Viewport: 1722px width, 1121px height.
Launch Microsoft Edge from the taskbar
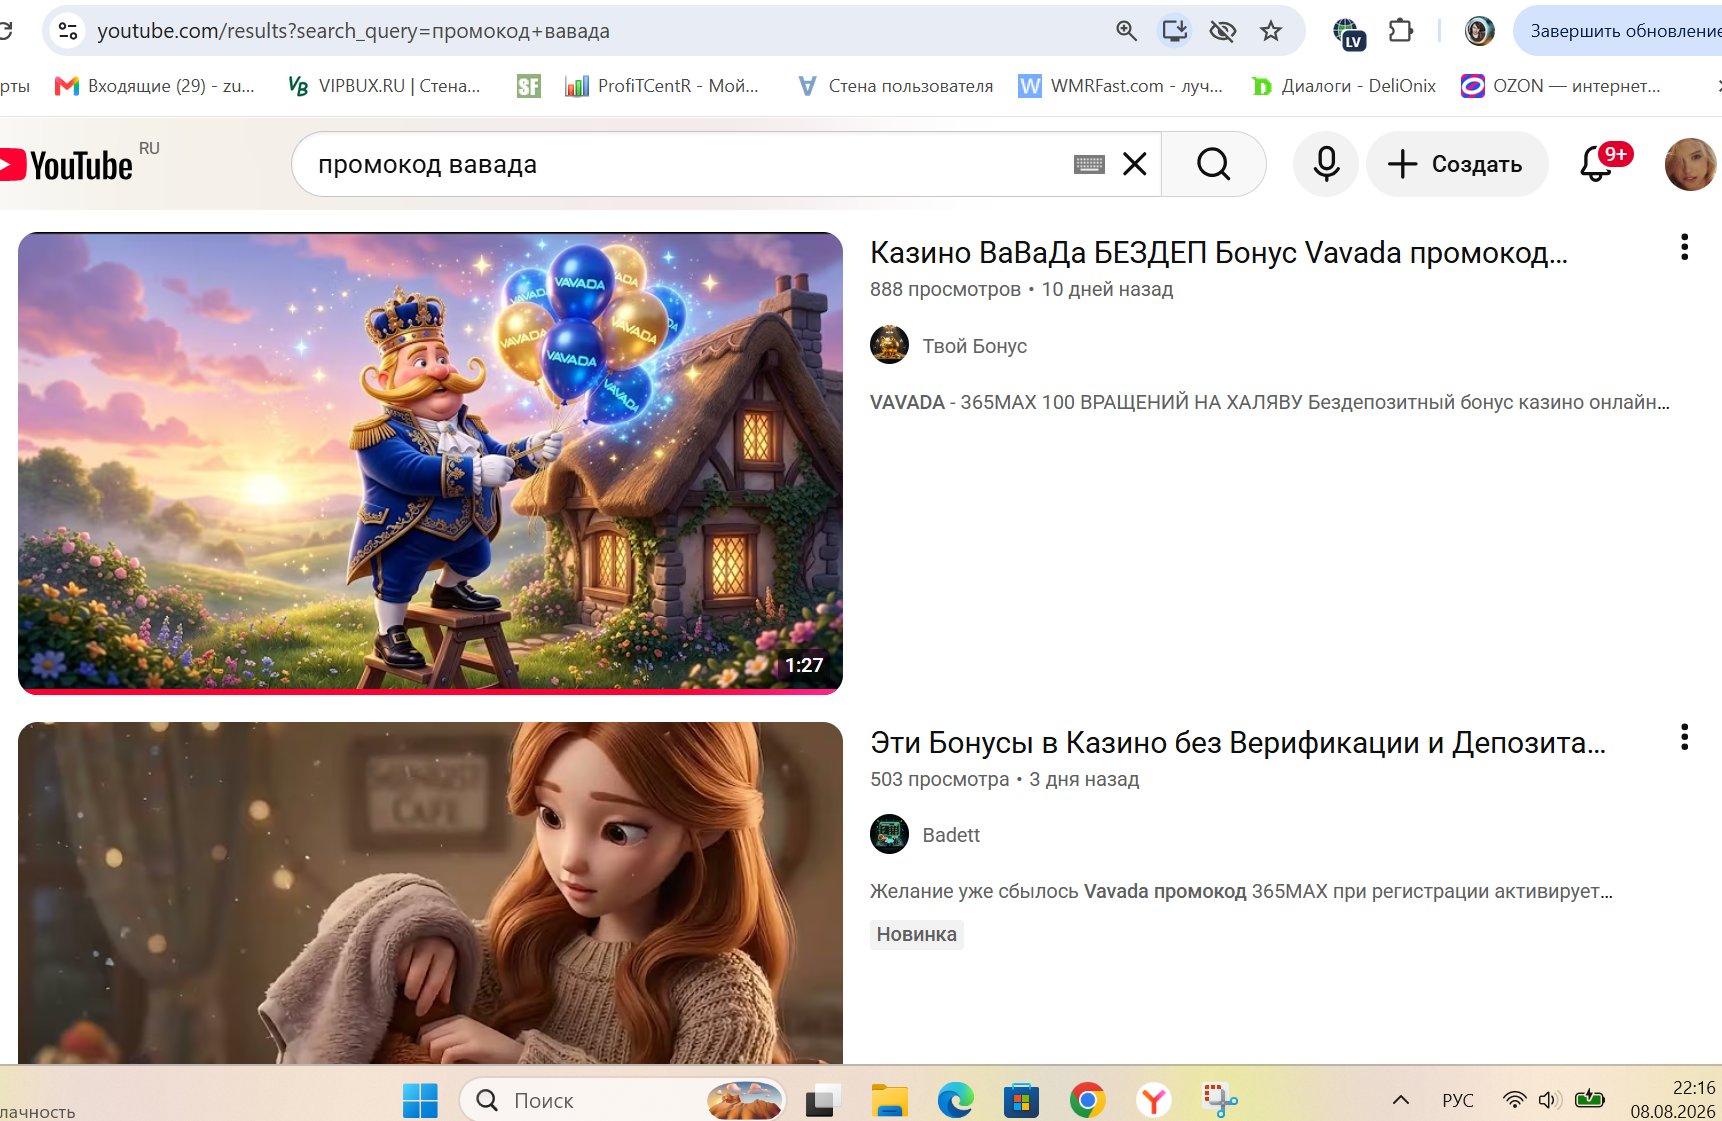coord(956,1101)
